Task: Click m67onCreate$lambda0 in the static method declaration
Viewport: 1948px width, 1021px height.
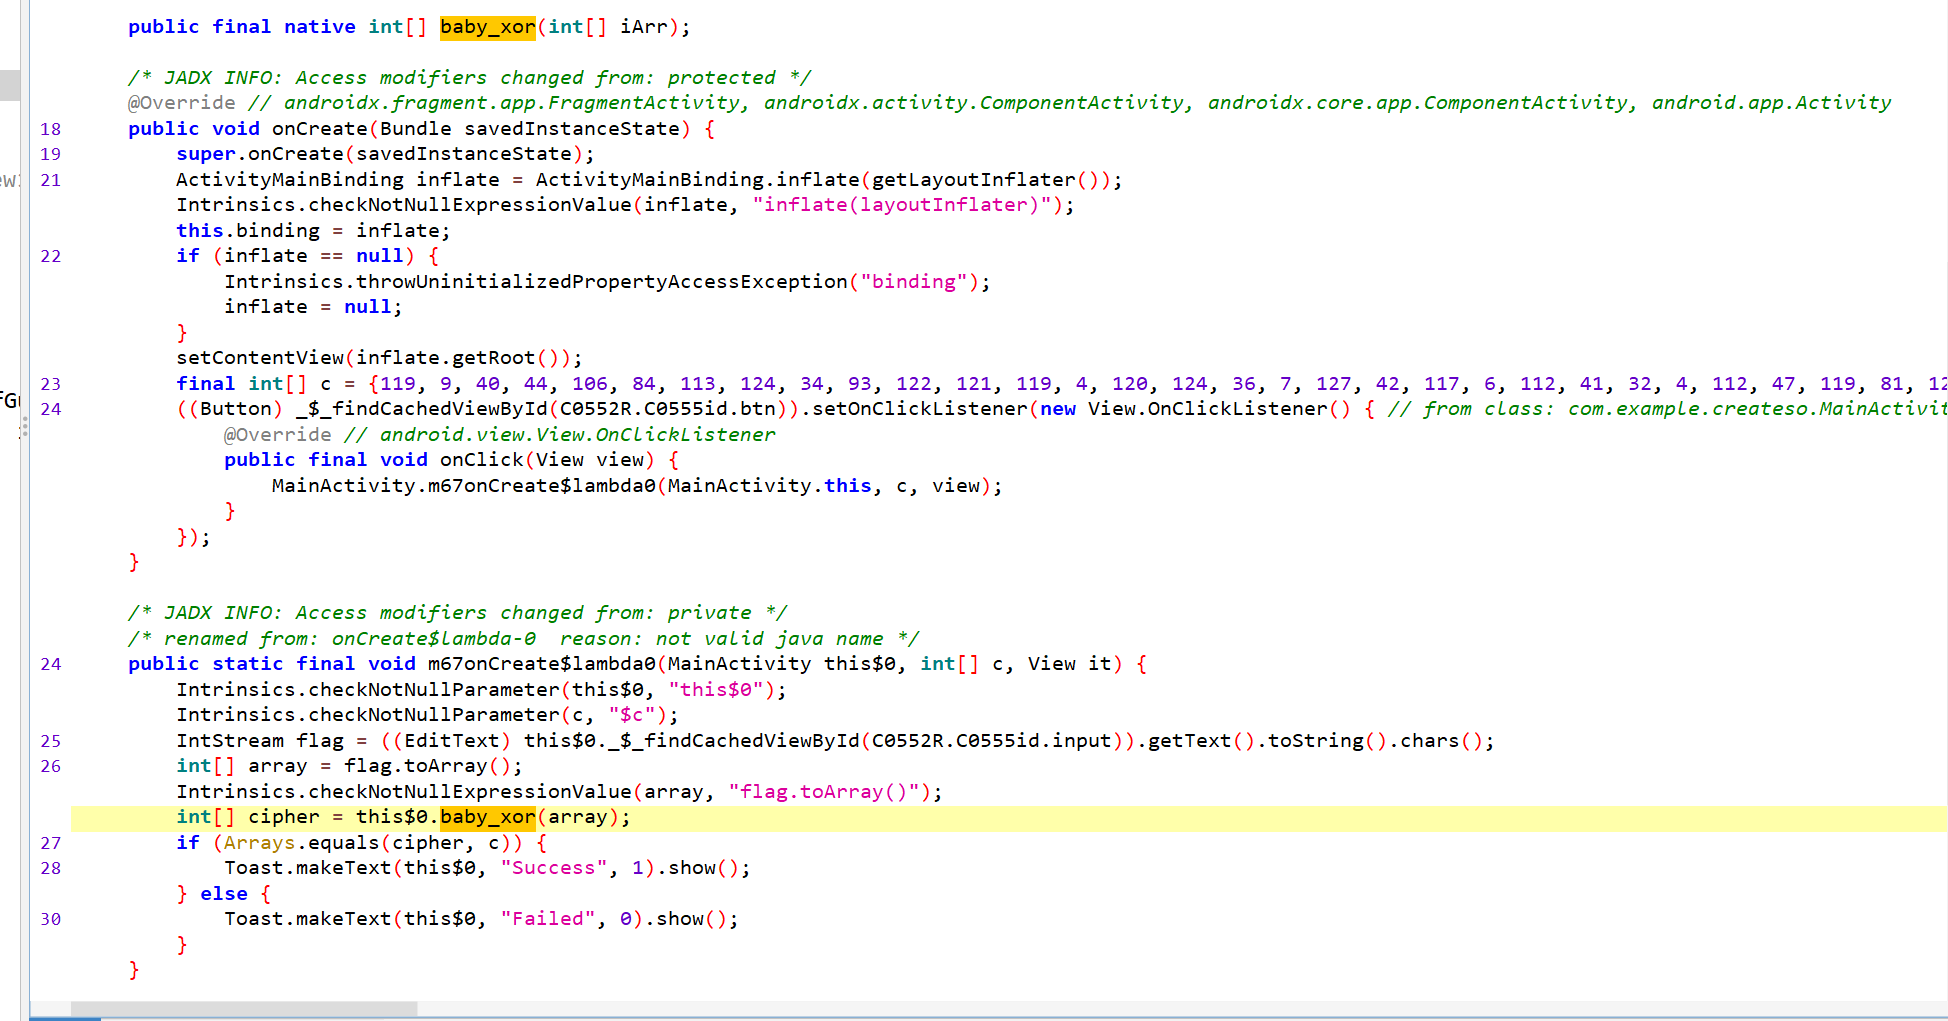Action: pos(542,664)
